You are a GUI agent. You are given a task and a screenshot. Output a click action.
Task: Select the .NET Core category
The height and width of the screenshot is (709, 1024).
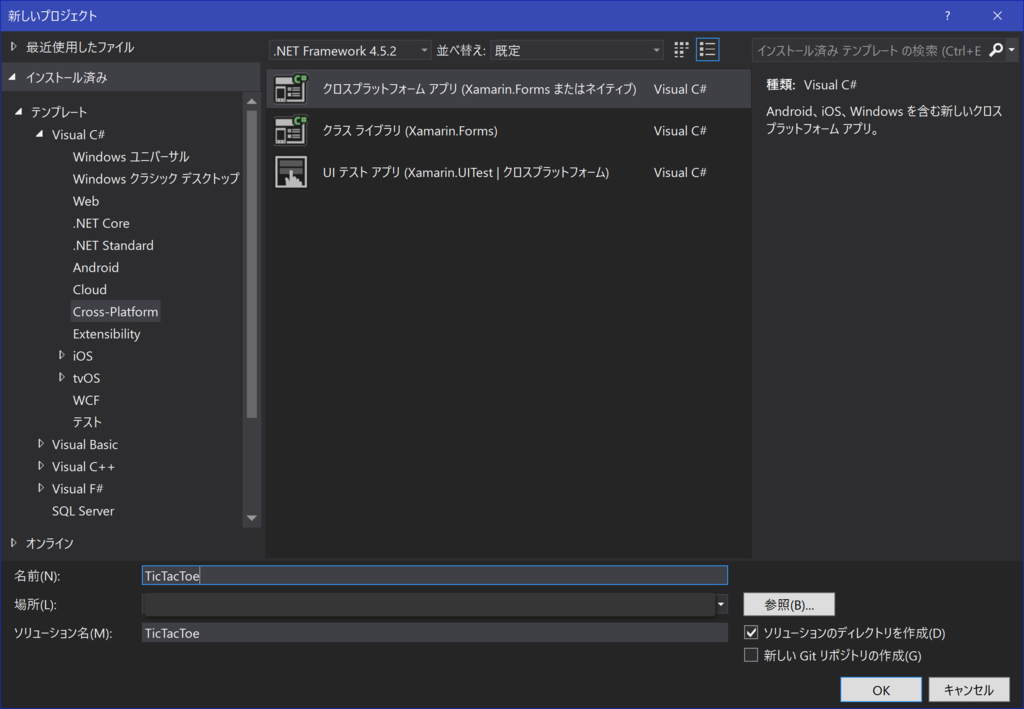(x=101, y=223)
